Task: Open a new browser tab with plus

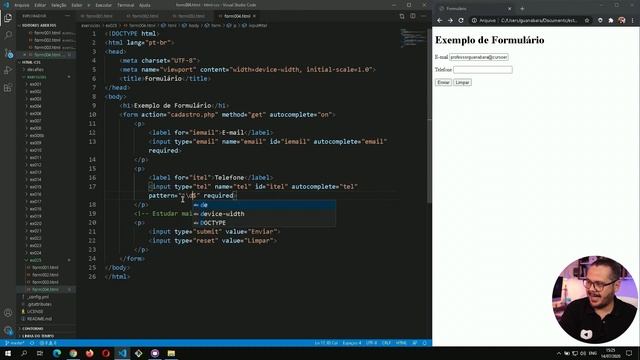Action: [x=522, y=9]
